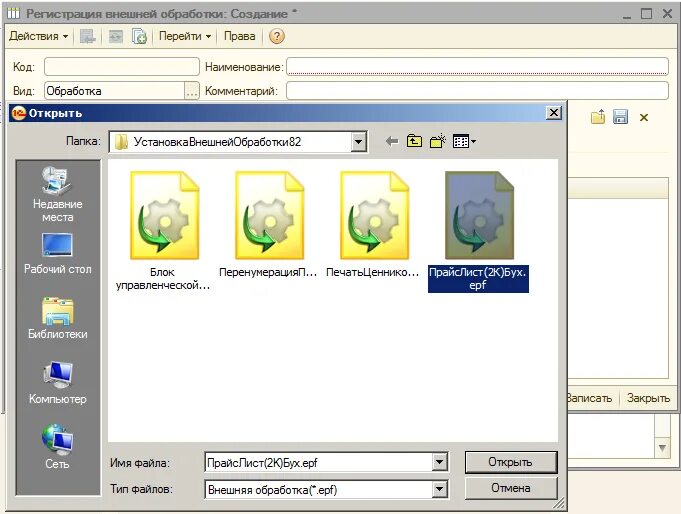
Task: Close the Открыть dialog with X
Action: (x=553, y=113)
